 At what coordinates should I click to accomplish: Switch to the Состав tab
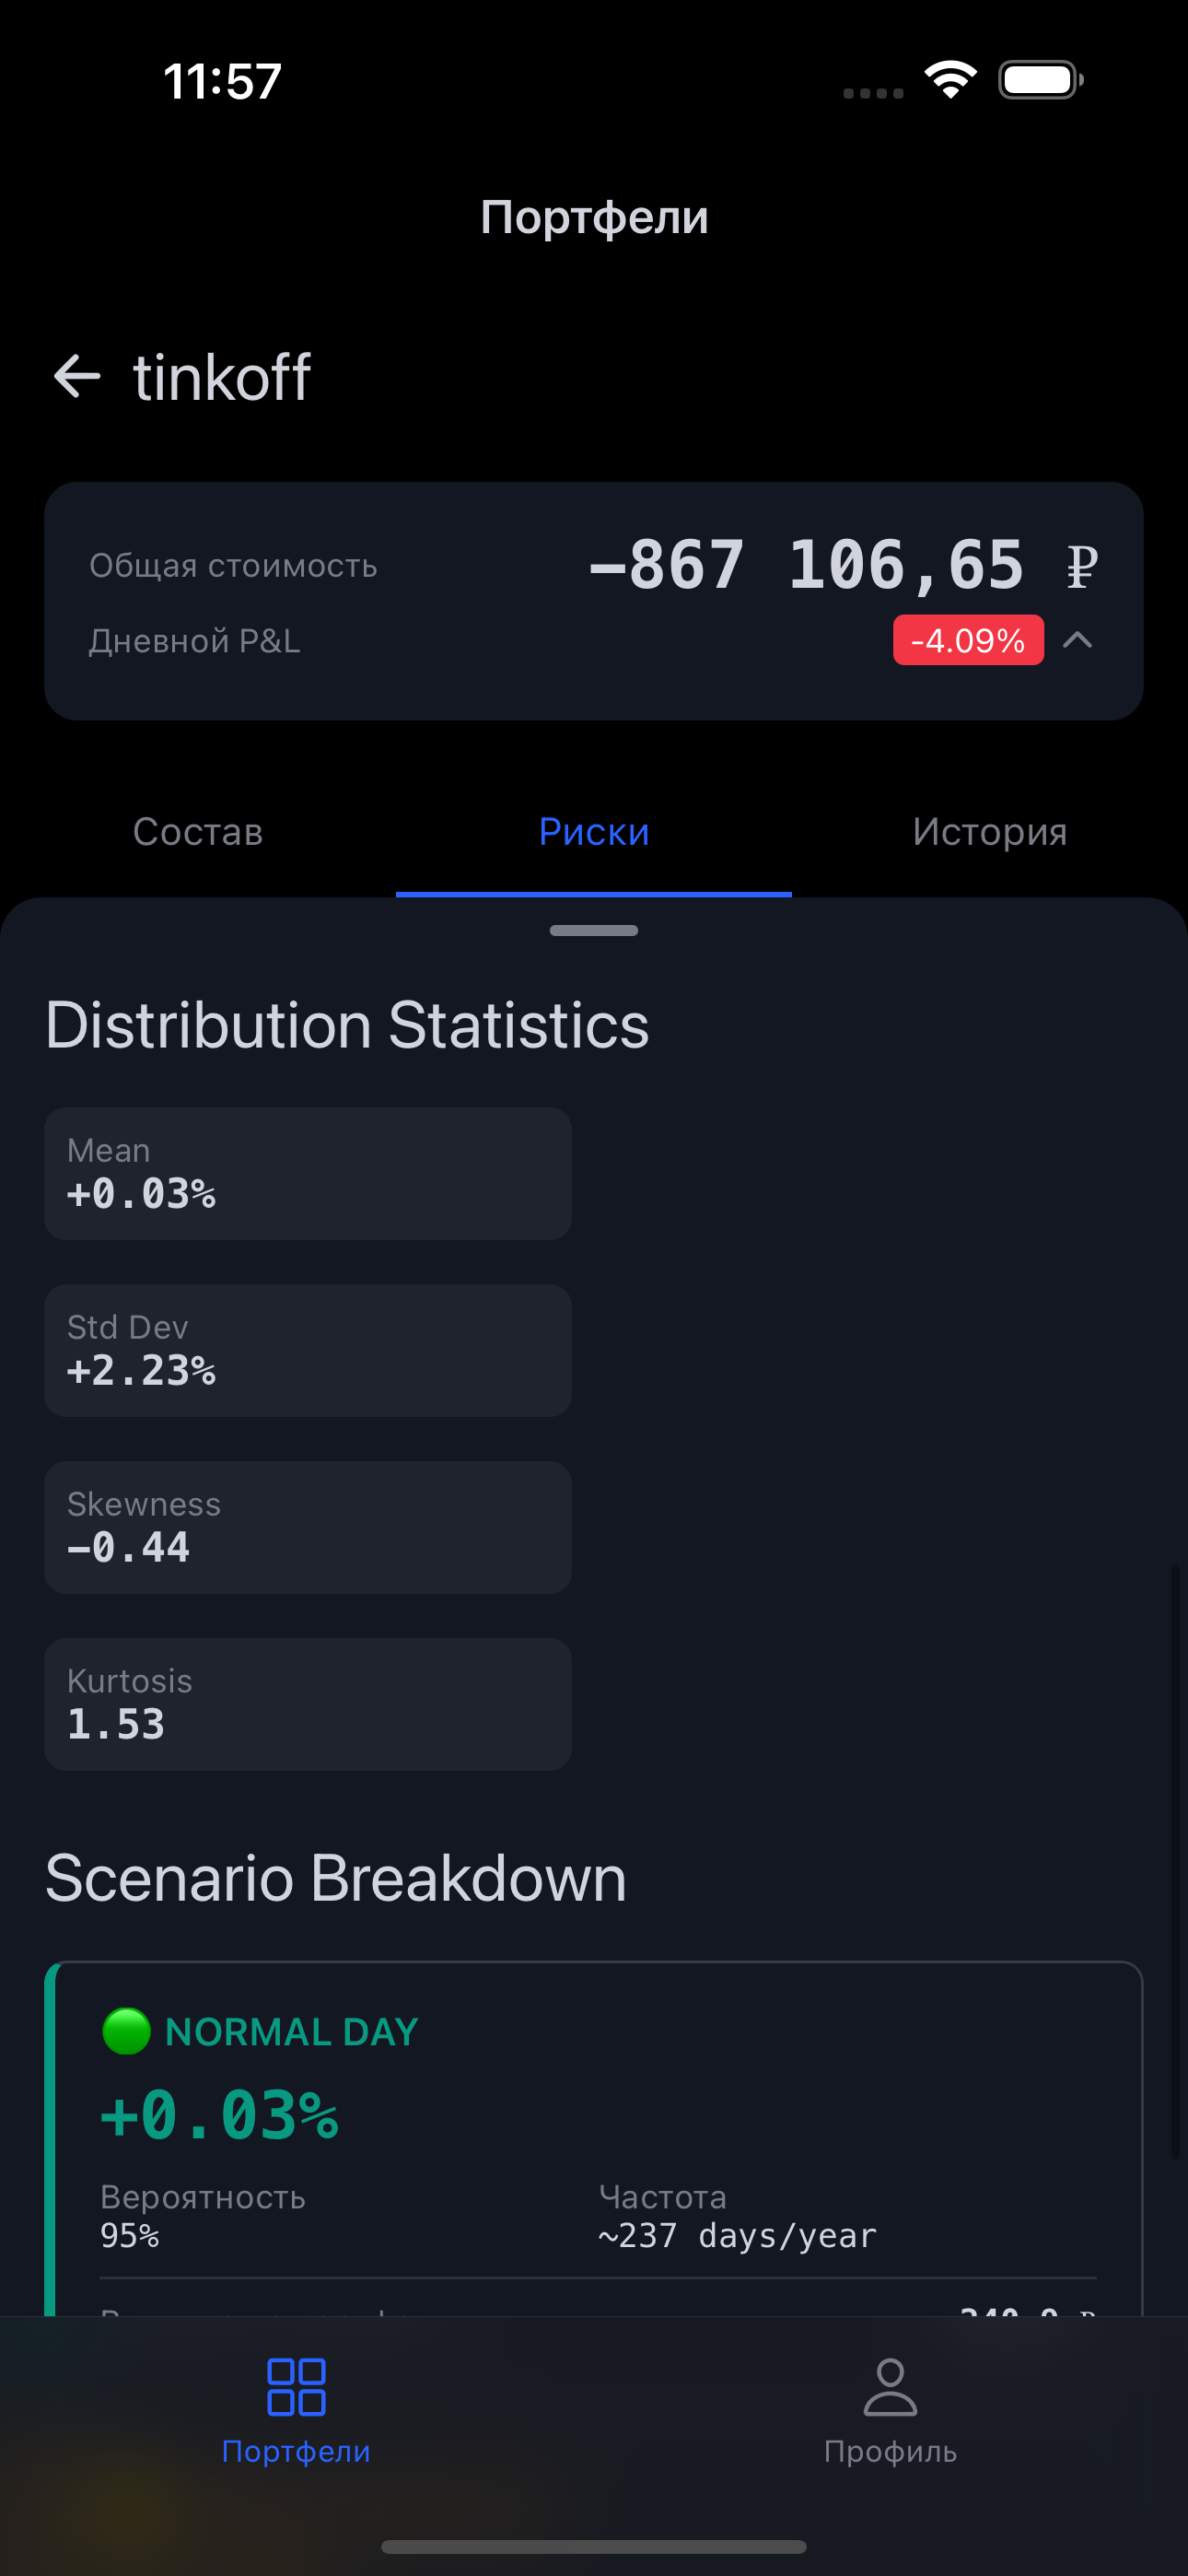coord(198,832)
